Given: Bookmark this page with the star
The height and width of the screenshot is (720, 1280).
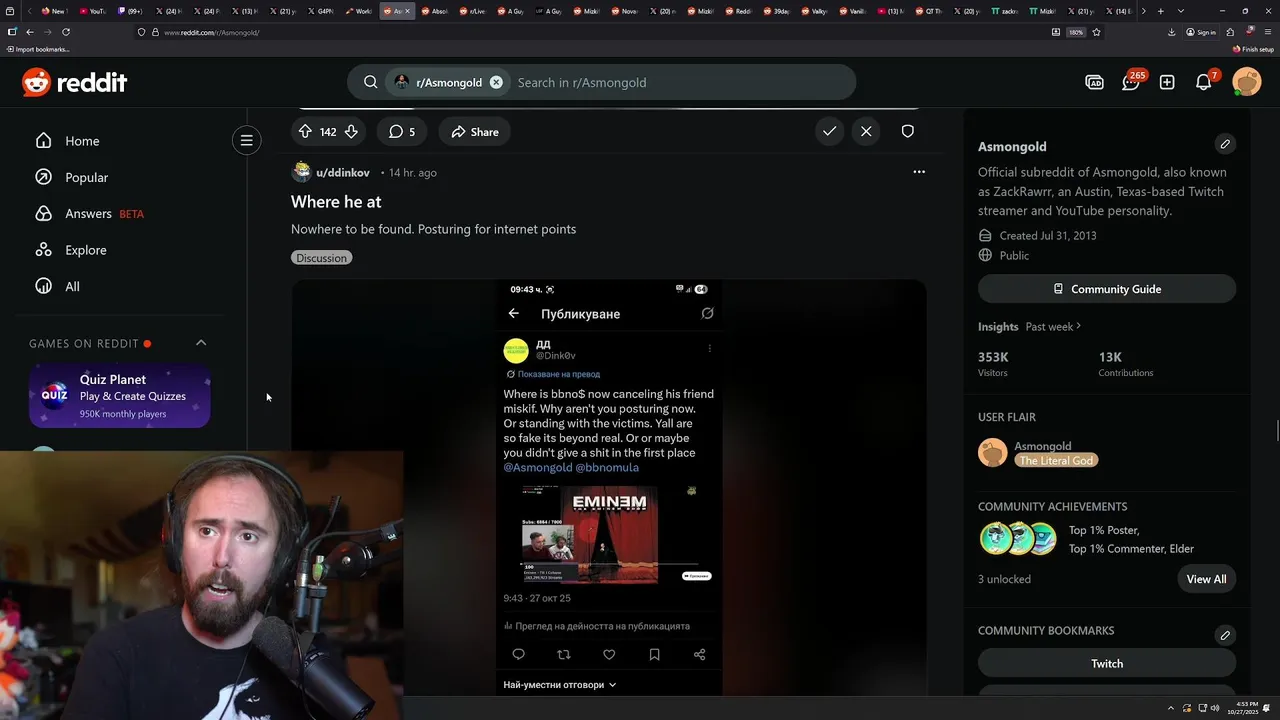Looking at the screenshot, I should click(x=1096, y=32).
